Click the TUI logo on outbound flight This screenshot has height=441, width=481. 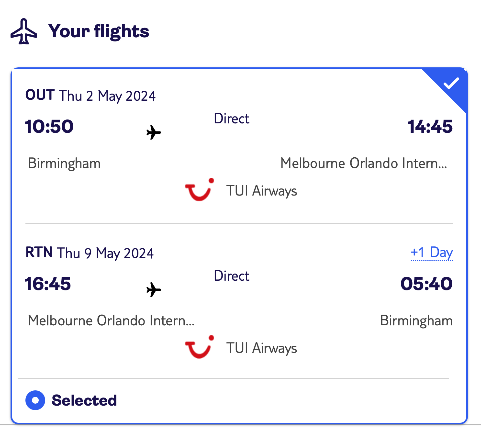pos(199,190)
